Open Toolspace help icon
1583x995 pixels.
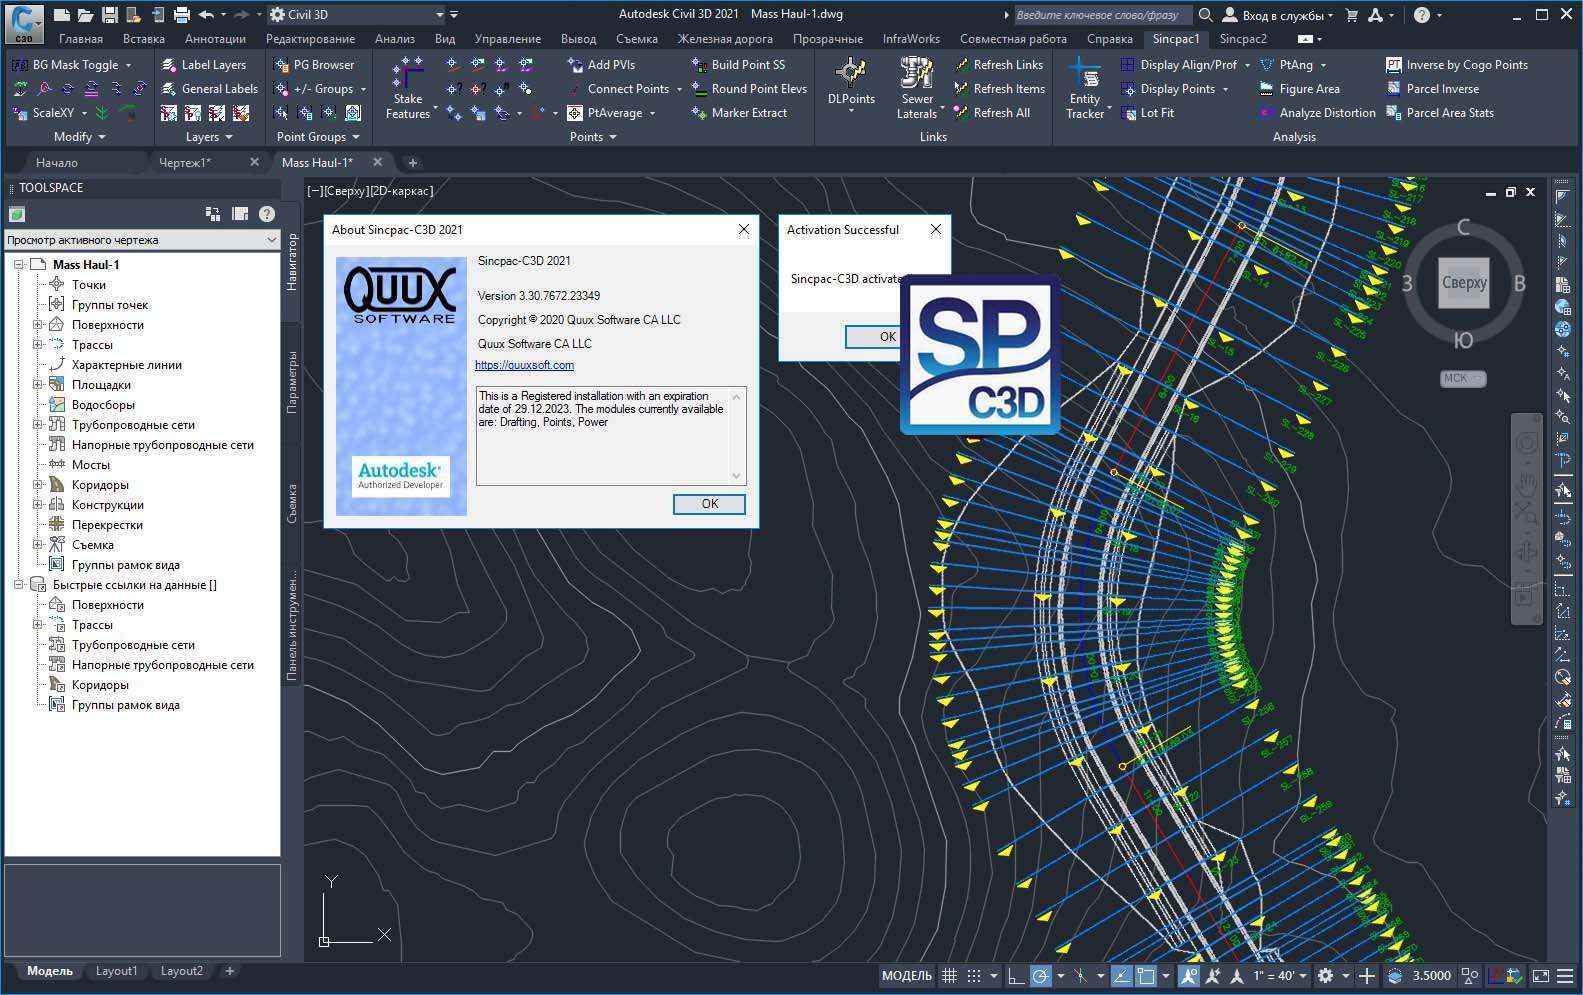(x=267, y=213)
